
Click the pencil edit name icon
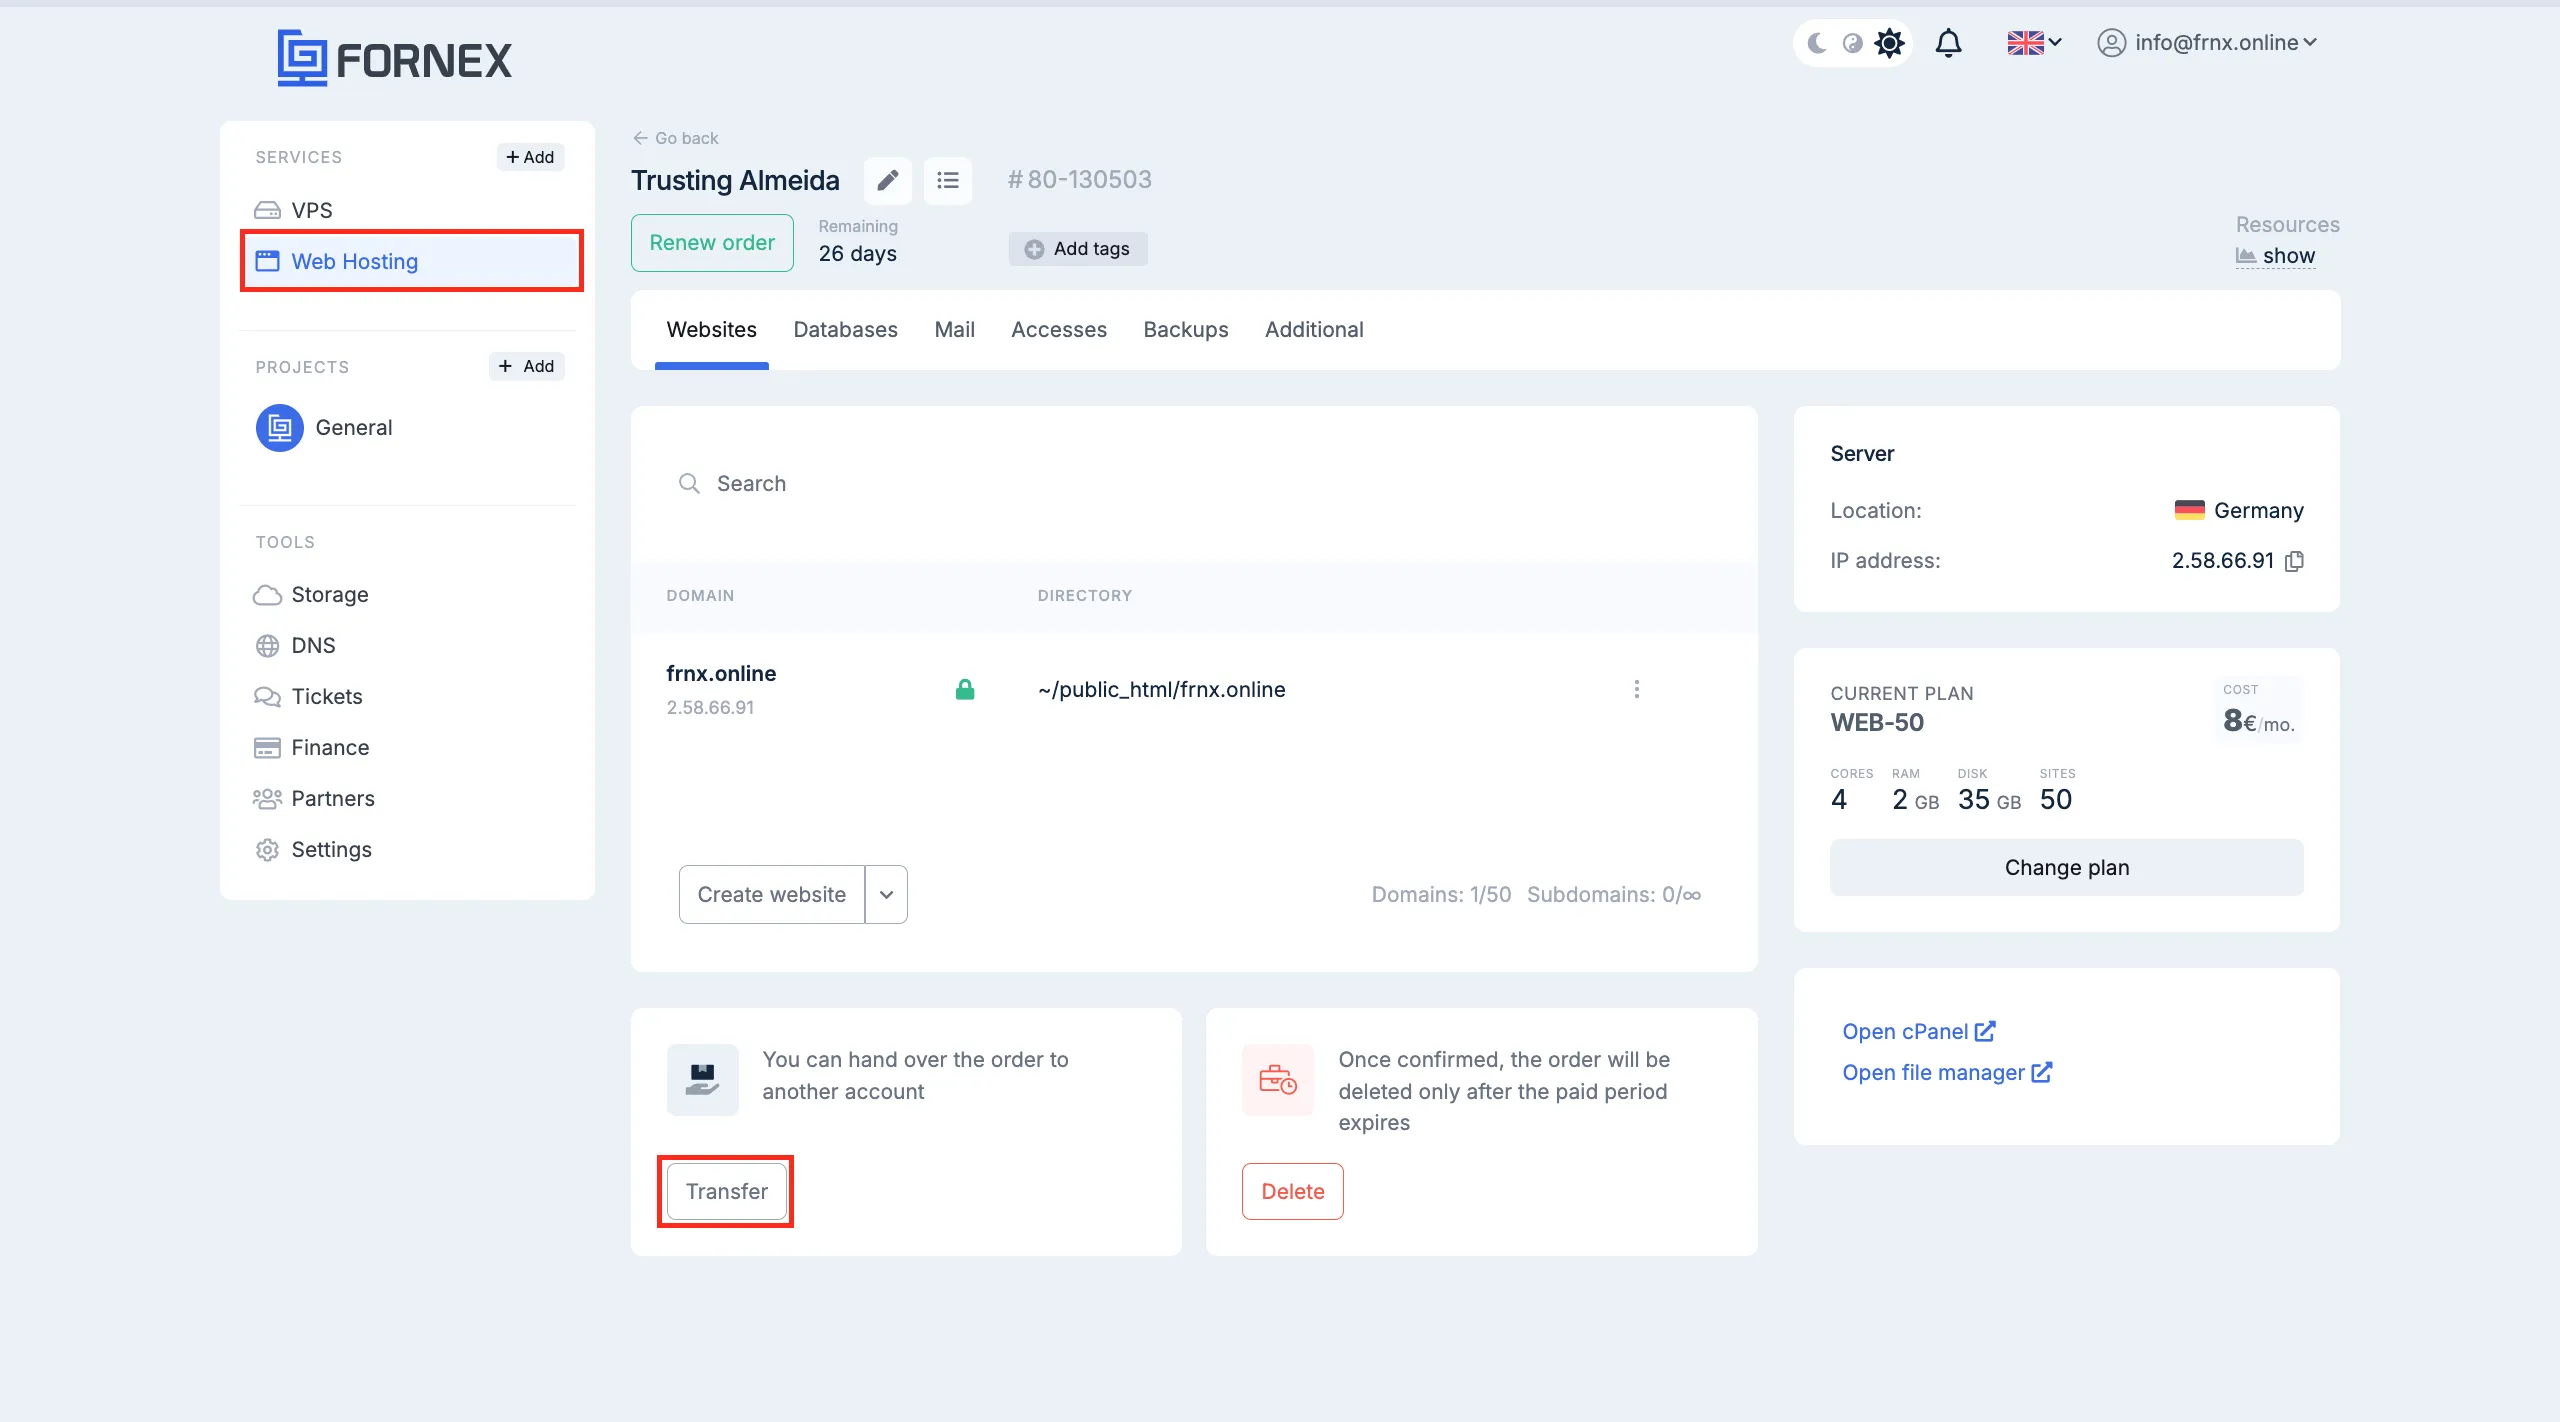click(x=887, y=180)
